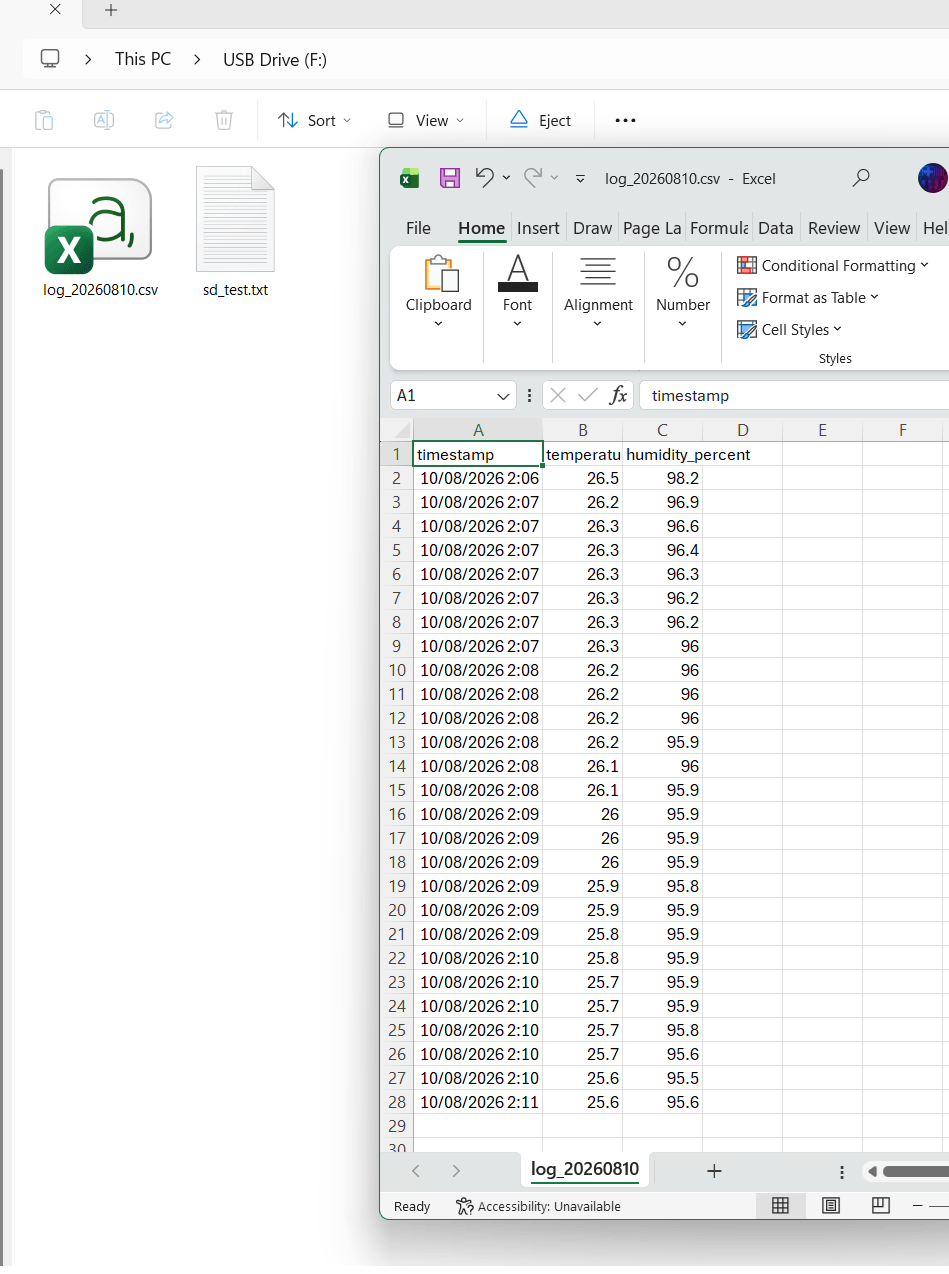This screenshot has width=949, height=1274.
Task: Click Accessibility: Unavailable in status bar
Action: click(x=538, y=1206)
